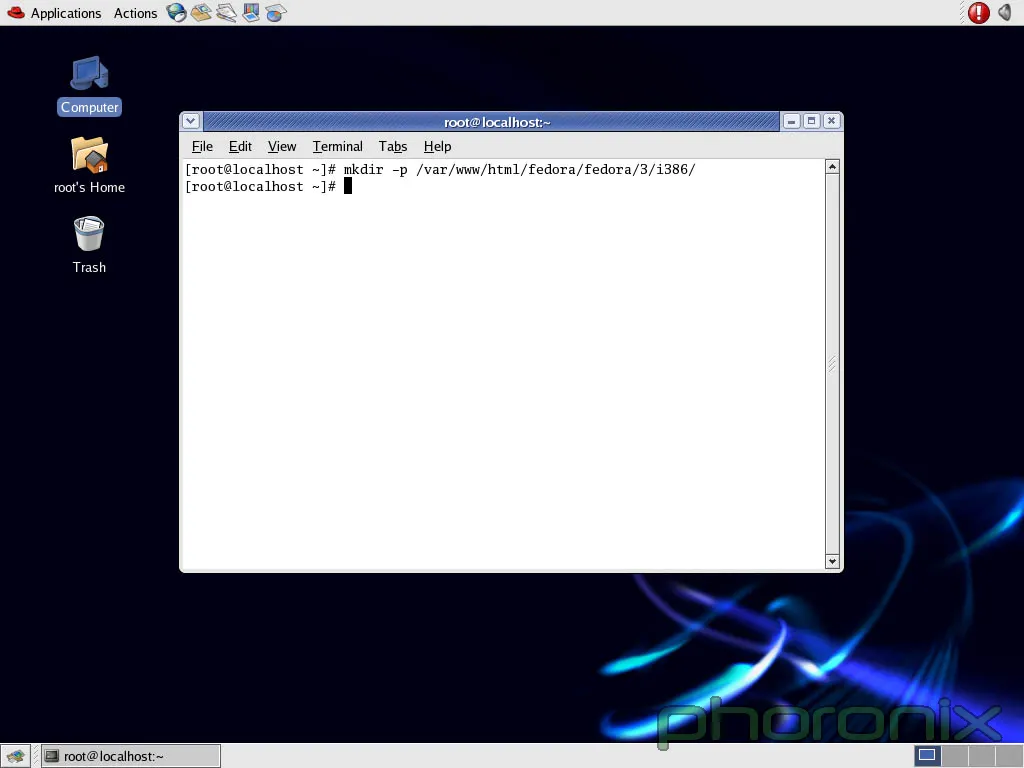Select the root's Home folder icon
The width and height of the screenshot is (1024, 768).
pos(89,165)
